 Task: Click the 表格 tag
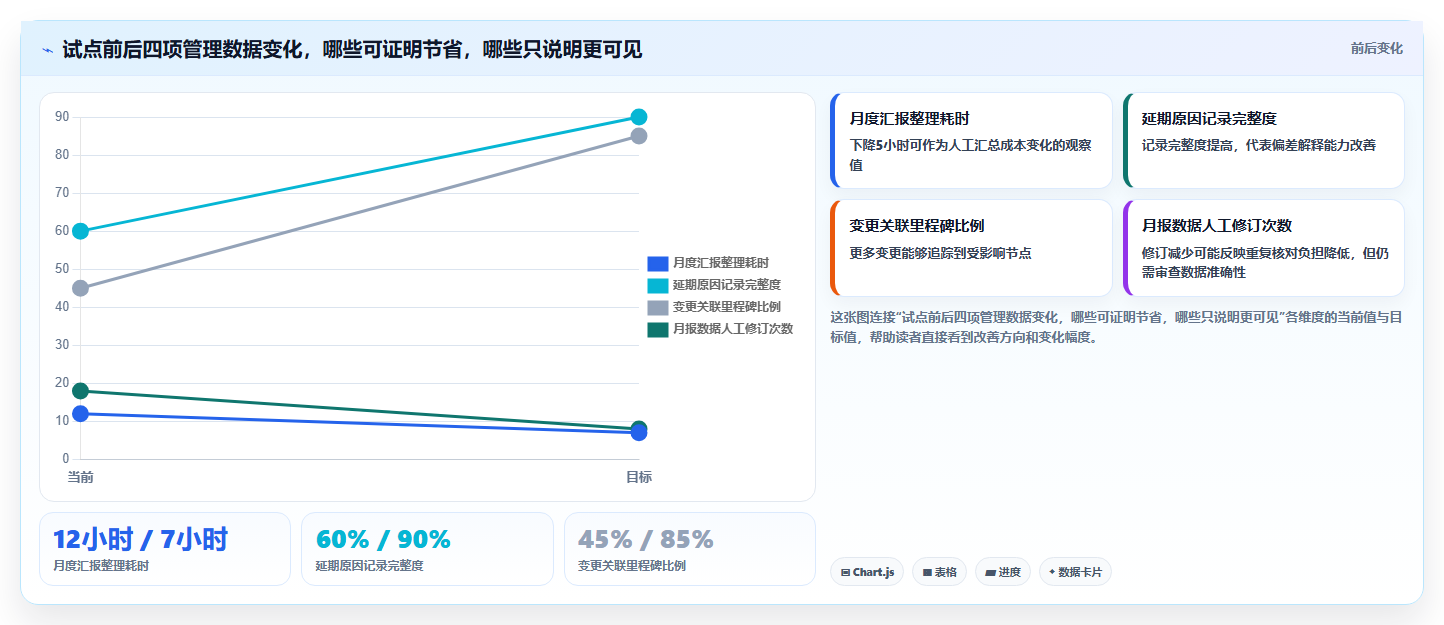pos(939,572)
